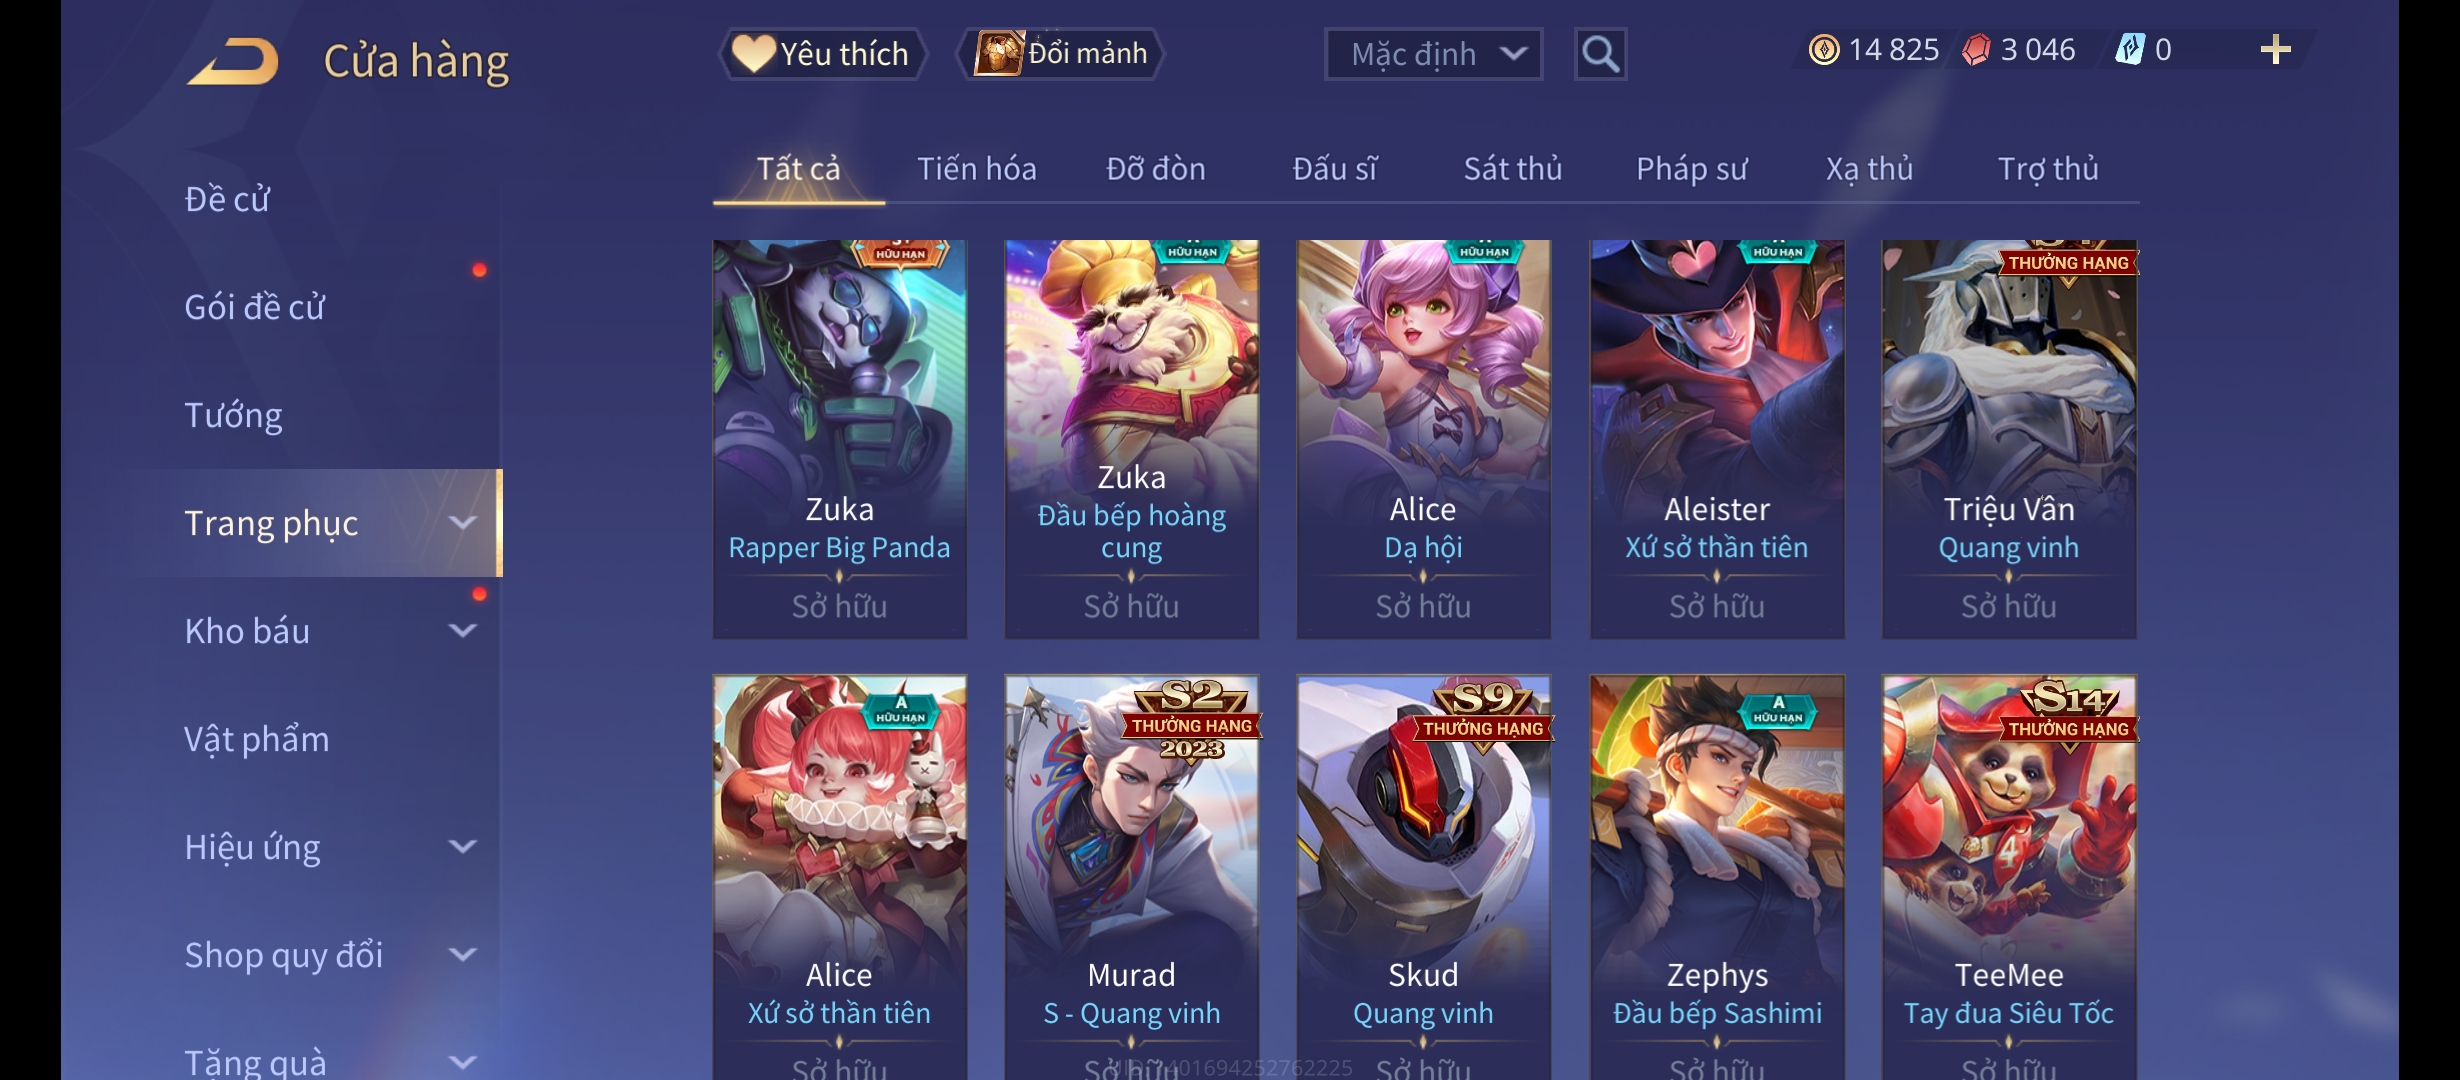Open the search magnifier icon

click(1600, 54)
